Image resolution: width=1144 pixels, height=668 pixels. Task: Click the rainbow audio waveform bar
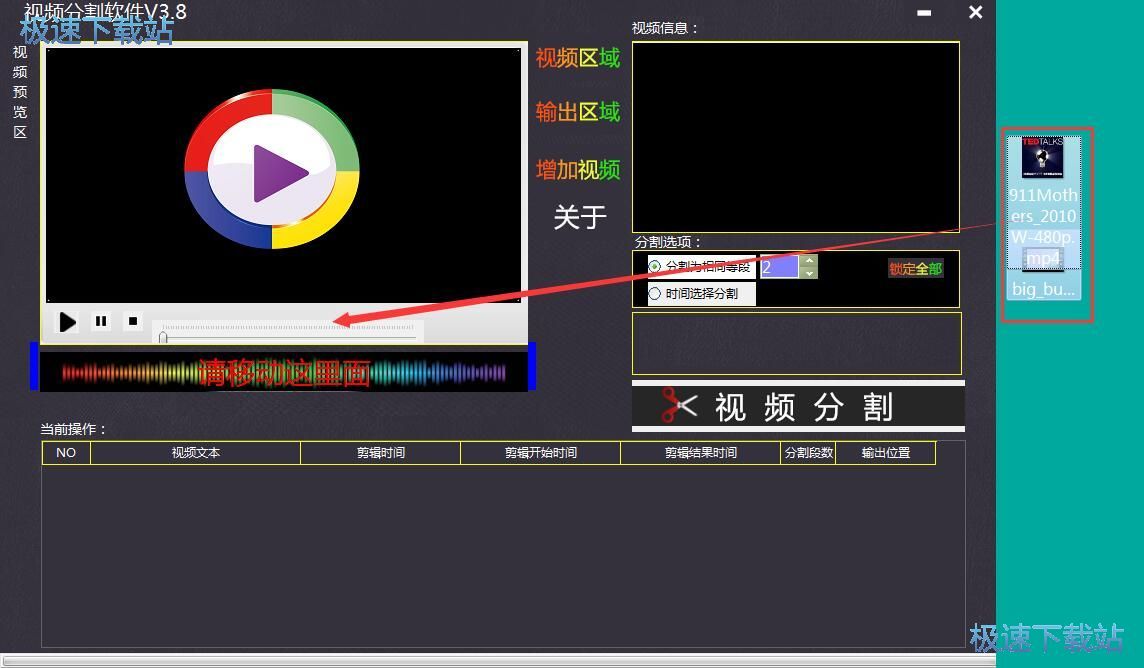[x=283, y=372]
